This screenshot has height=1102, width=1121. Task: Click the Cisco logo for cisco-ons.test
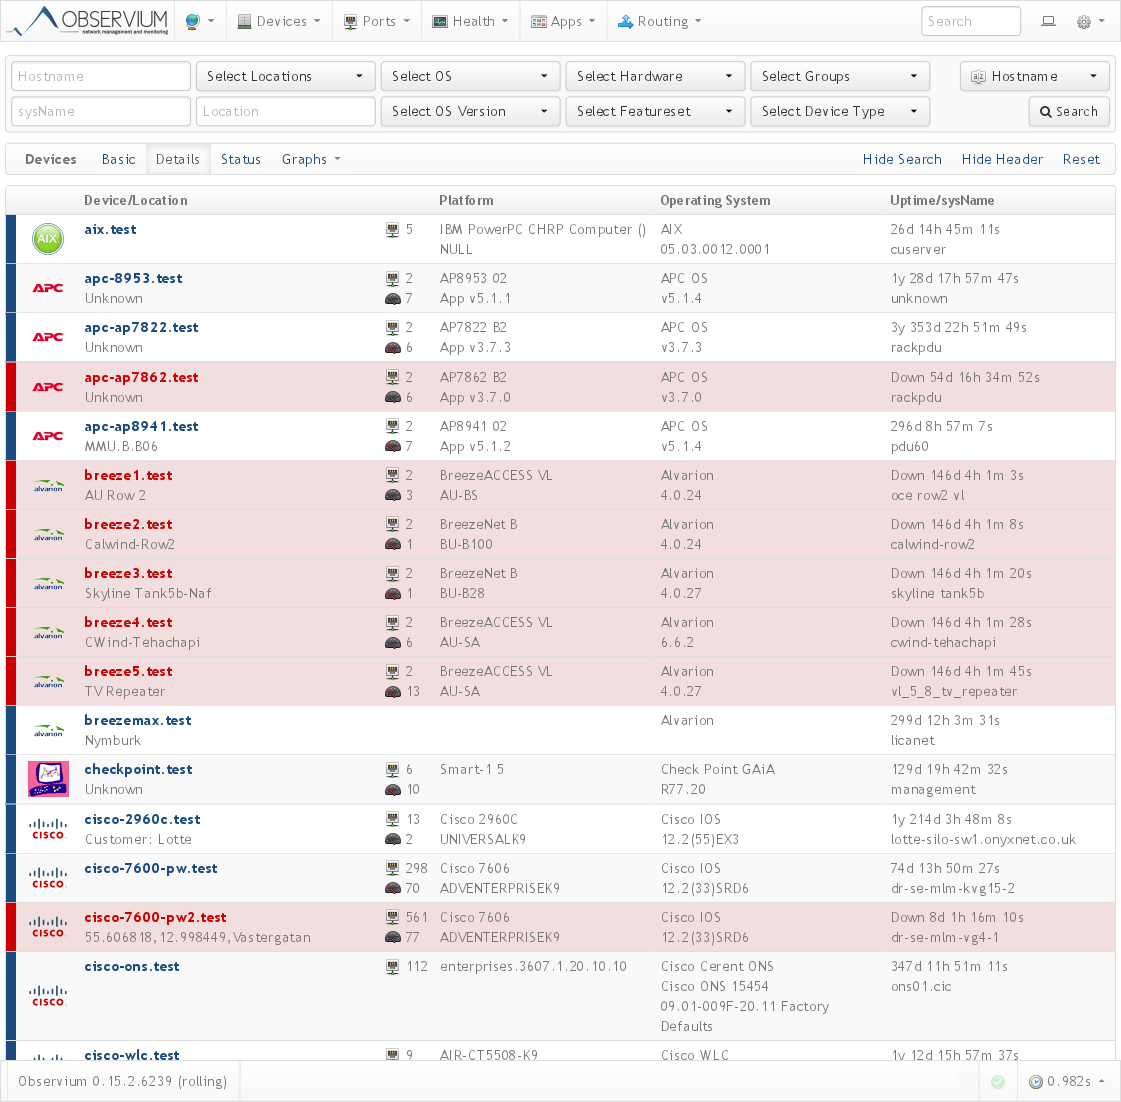click(x=48, y=995)
